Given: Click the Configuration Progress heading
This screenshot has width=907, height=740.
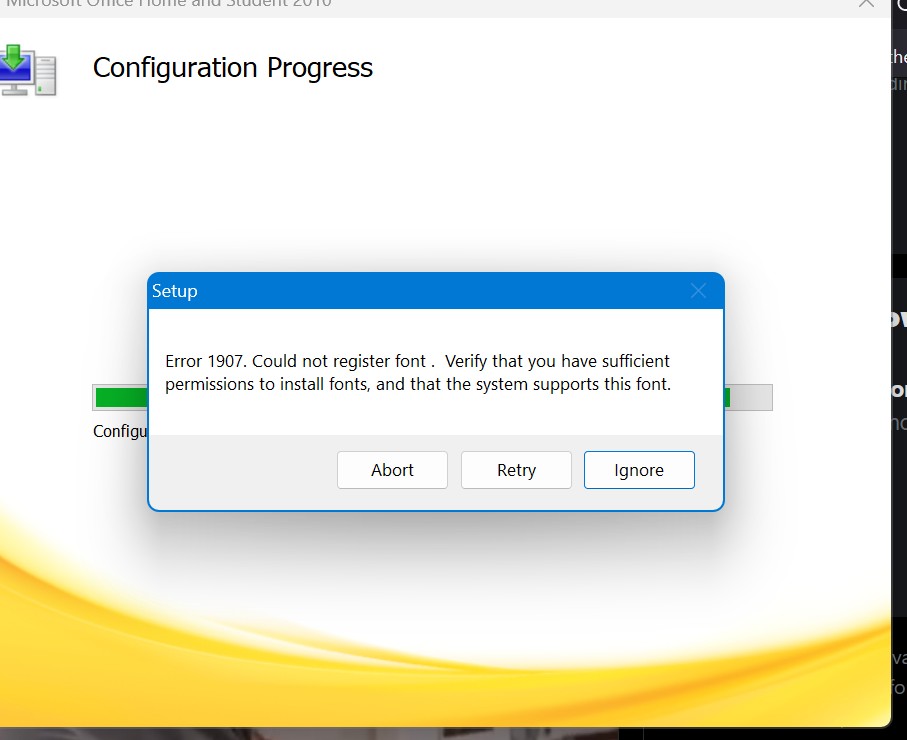Looking at the screenshot, I should click(233, 68).
